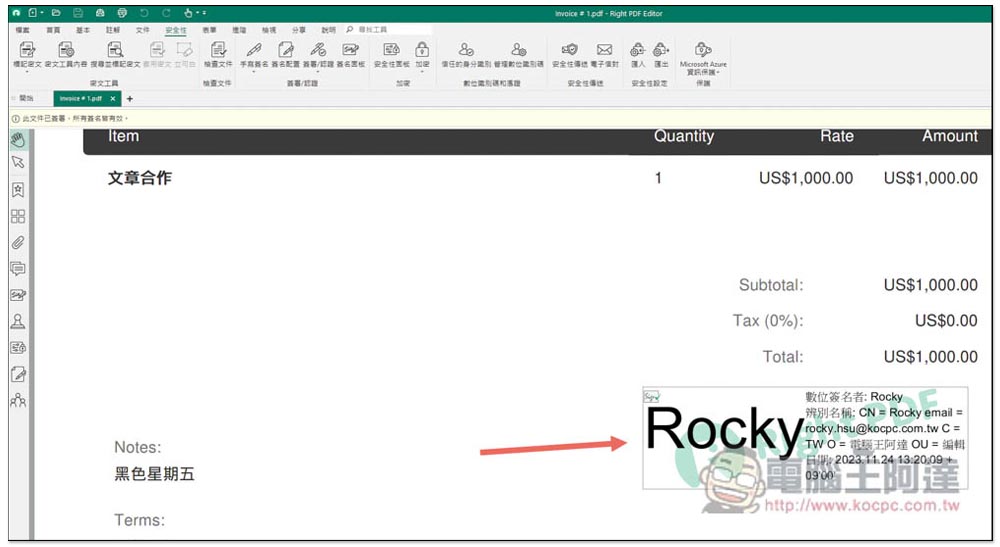Image resolution: width=1000 pixels, height=547 pixels.
Task: Open 信任的身分識別 trusted identities
Action: click(x=466, y=54)
